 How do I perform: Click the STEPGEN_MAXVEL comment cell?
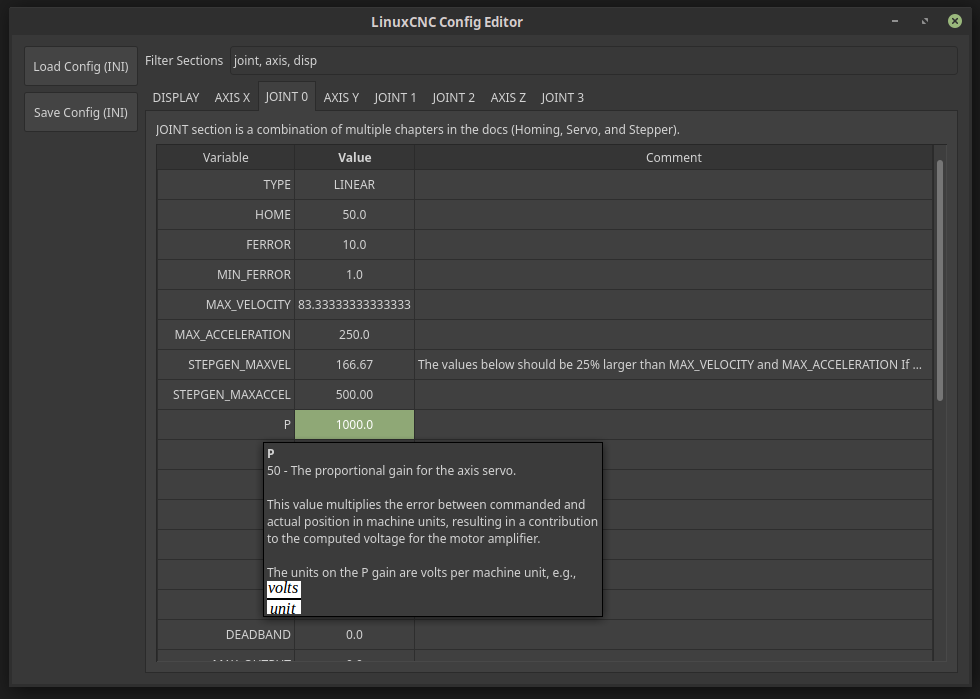[x=674, y=365]
